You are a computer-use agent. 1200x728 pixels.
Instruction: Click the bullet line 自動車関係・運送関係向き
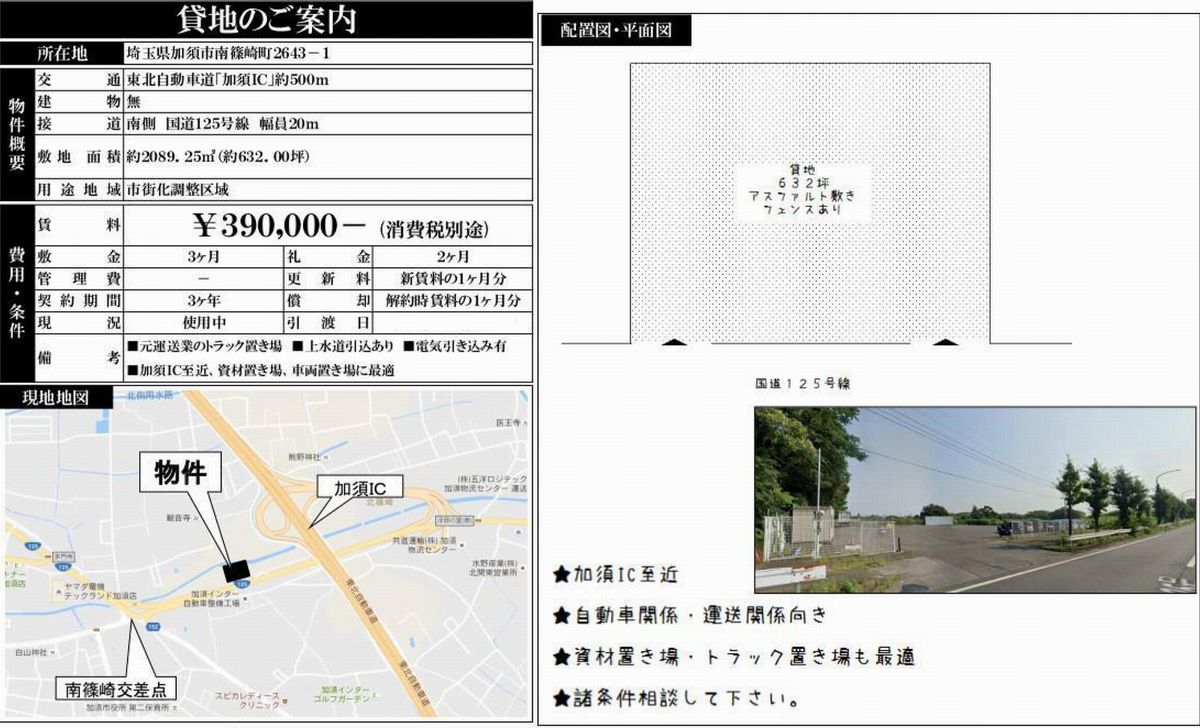pos(690,614)
